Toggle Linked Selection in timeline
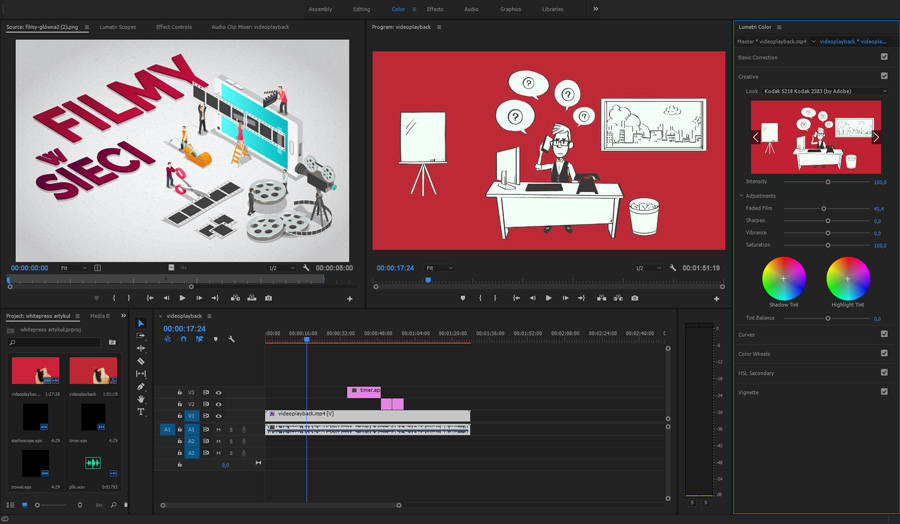 199,339
